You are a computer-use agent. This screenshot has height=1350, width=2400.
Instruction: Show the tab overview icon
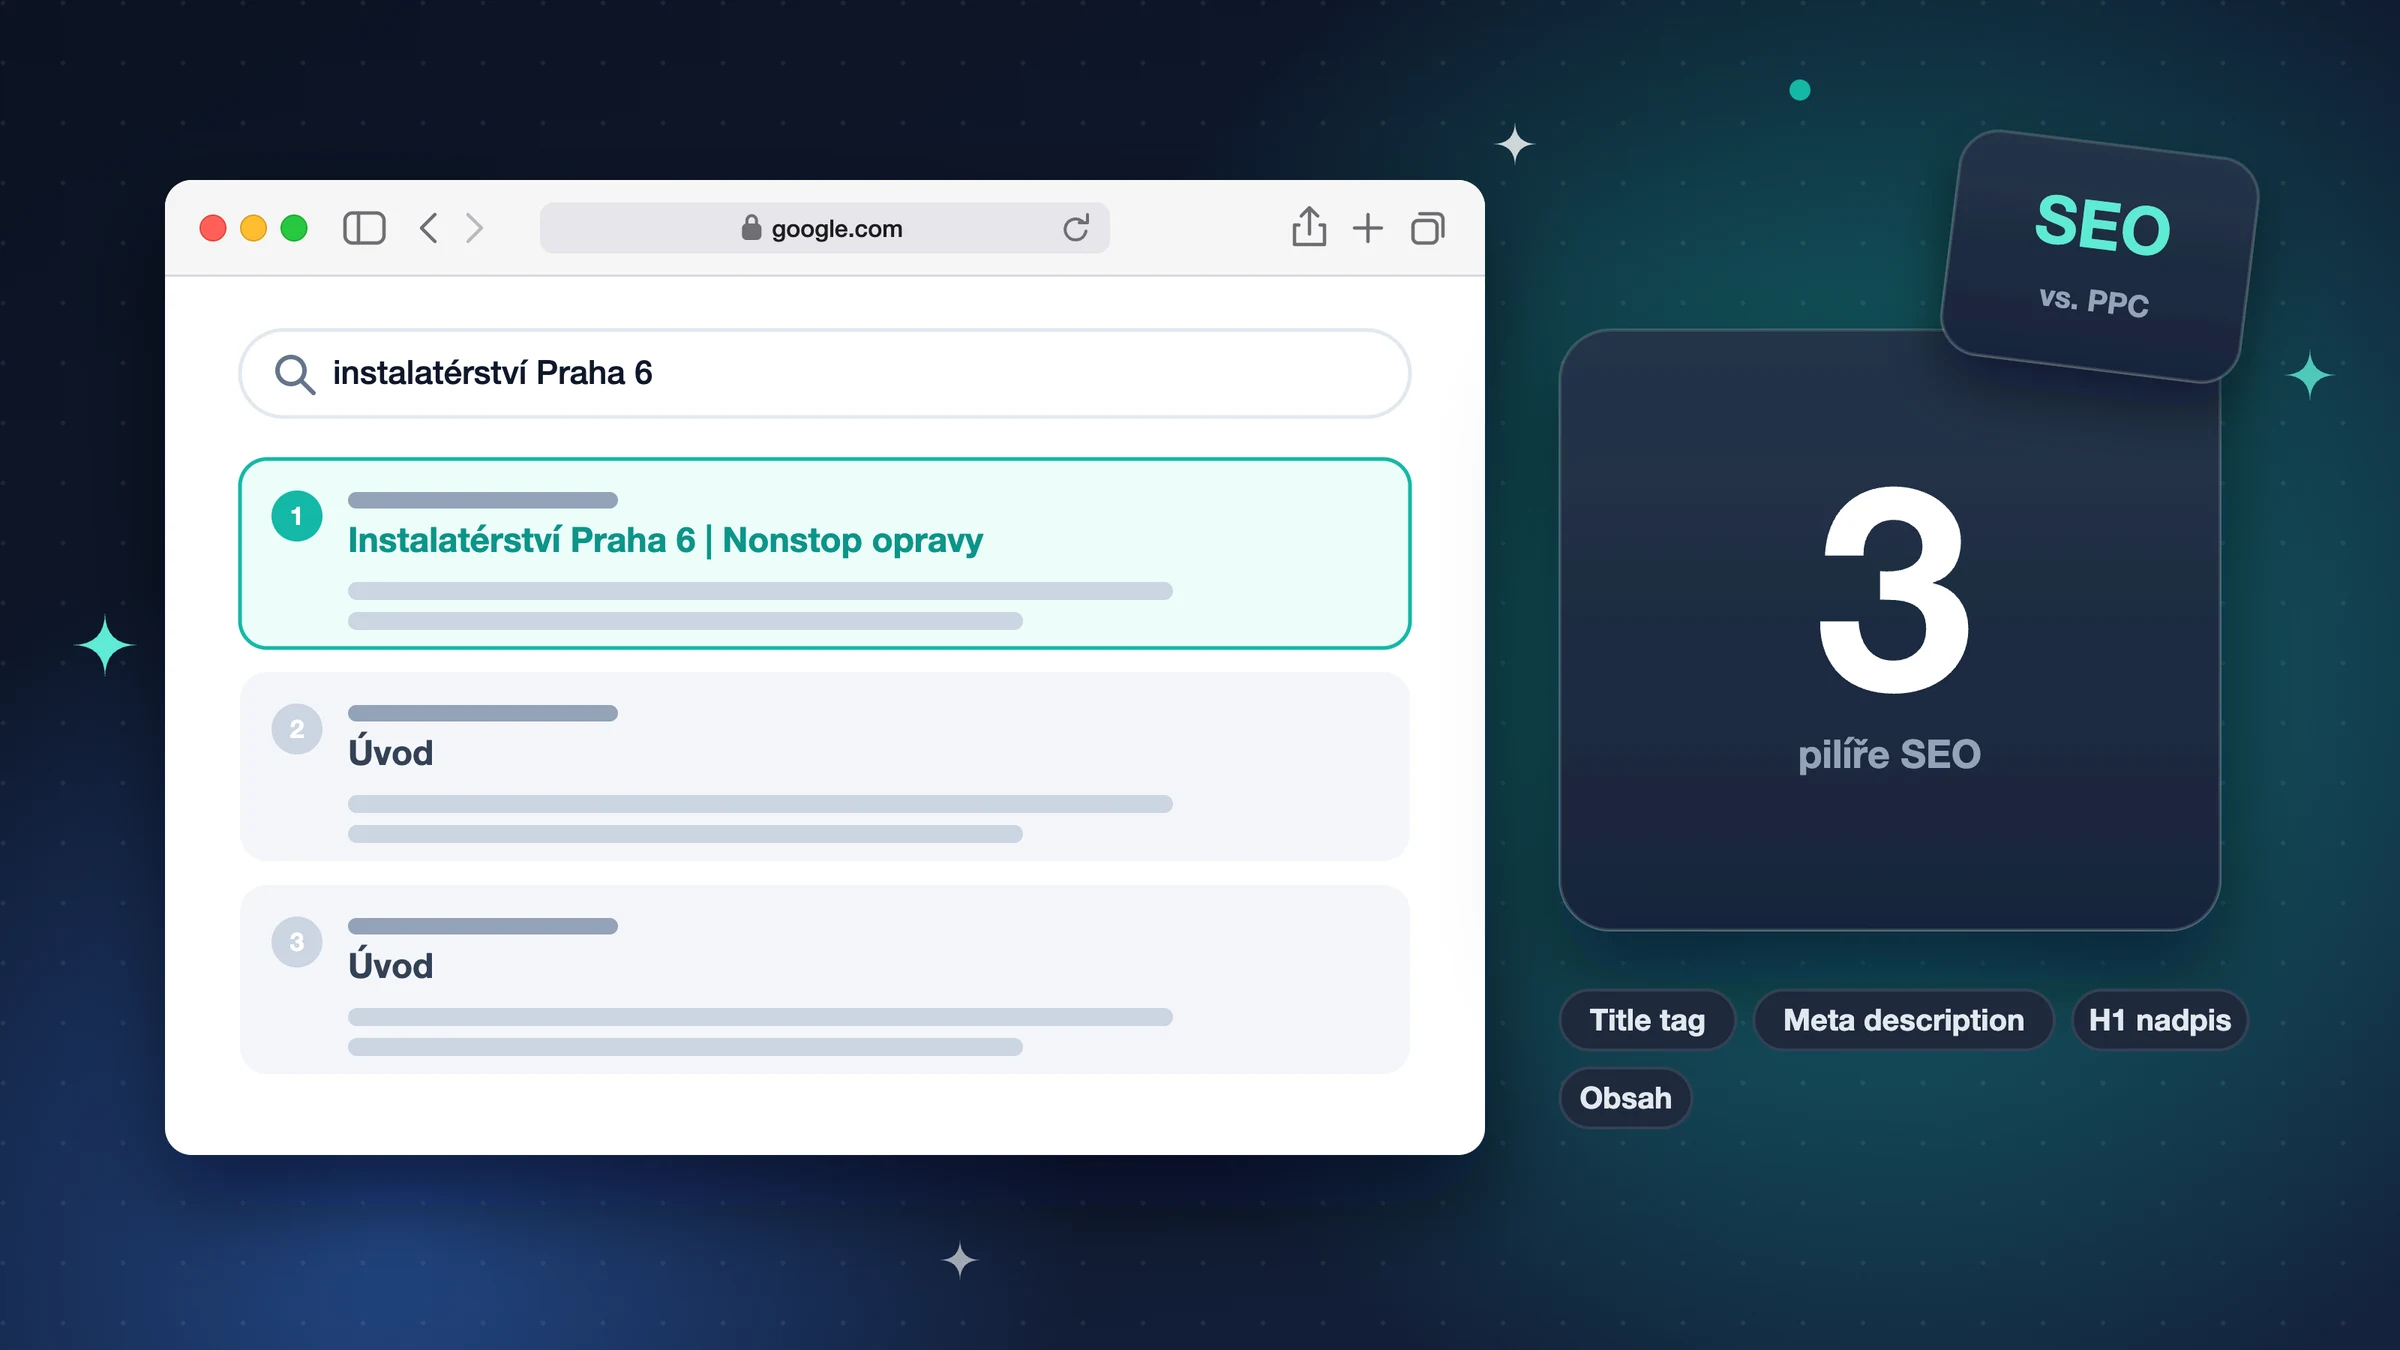[1428, 228]
